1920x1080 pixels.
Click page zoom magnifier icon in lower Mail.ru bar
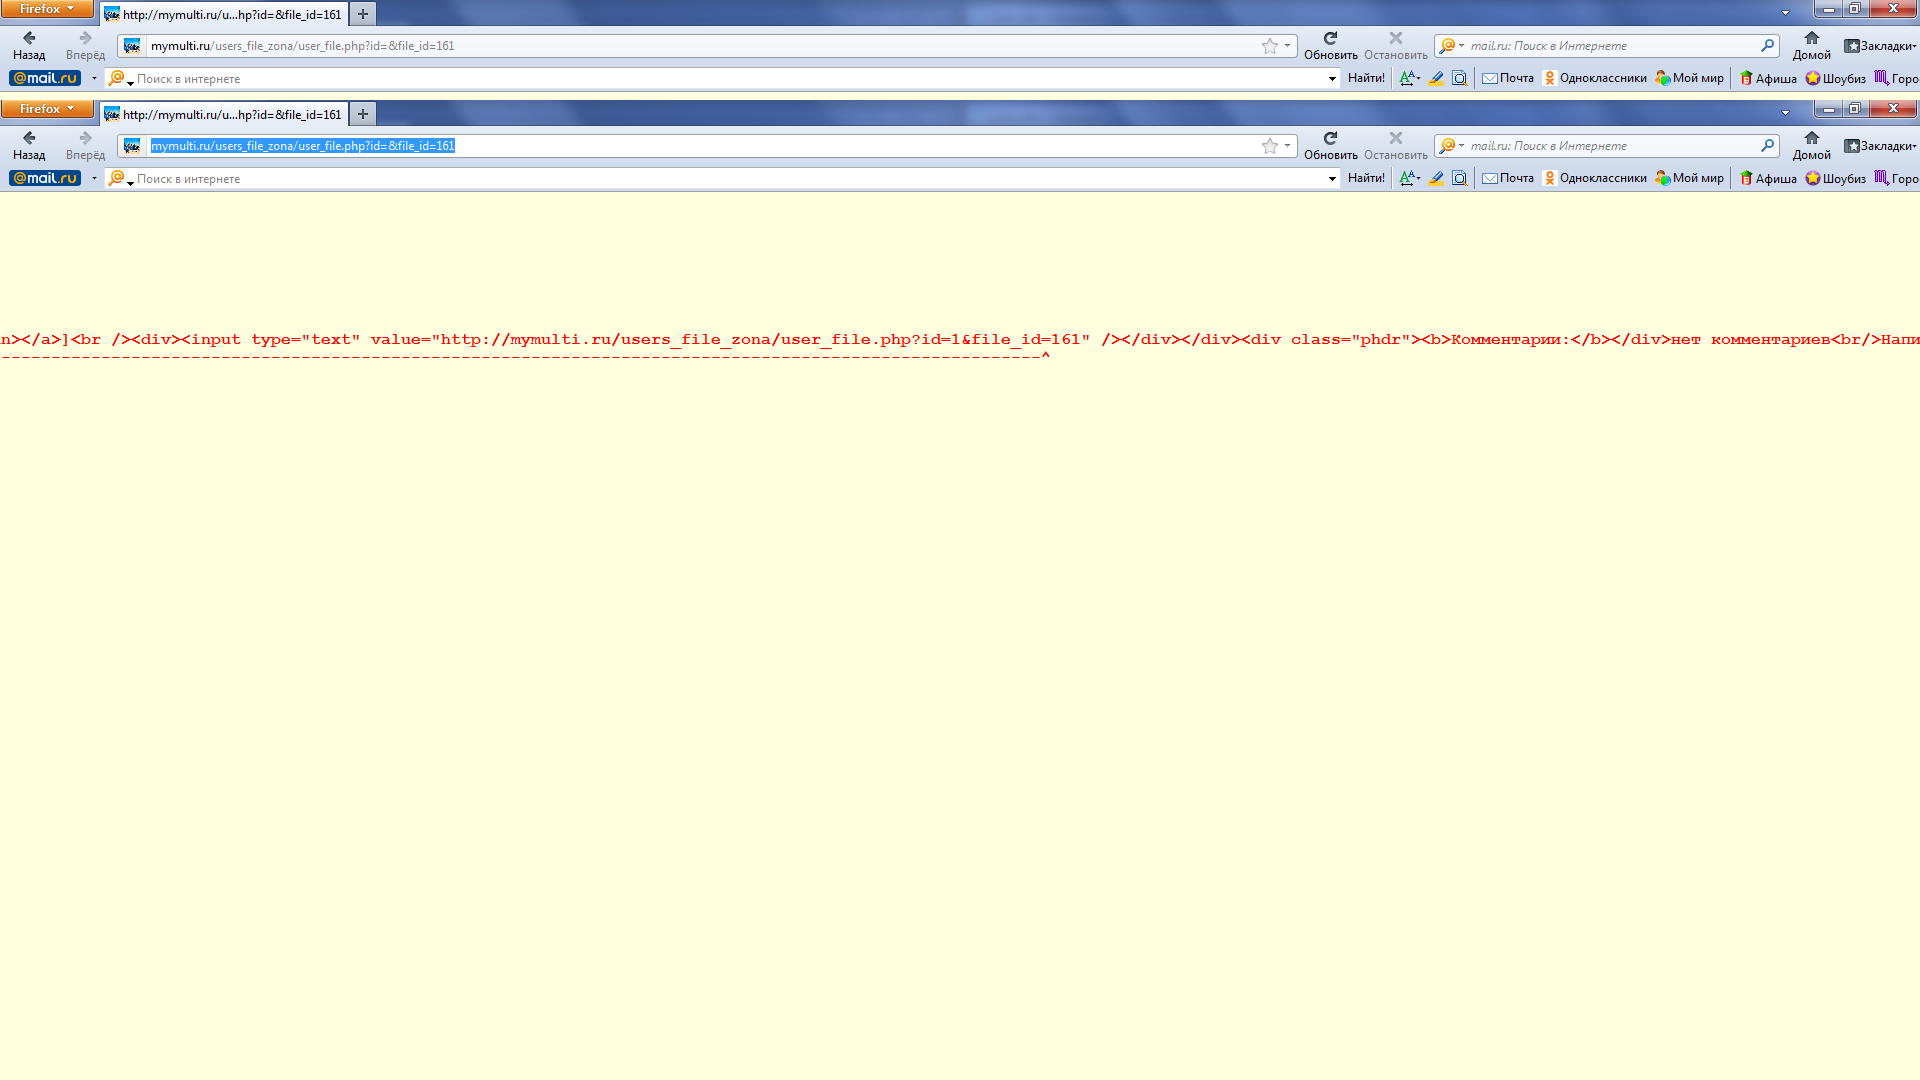(1459, 178)
